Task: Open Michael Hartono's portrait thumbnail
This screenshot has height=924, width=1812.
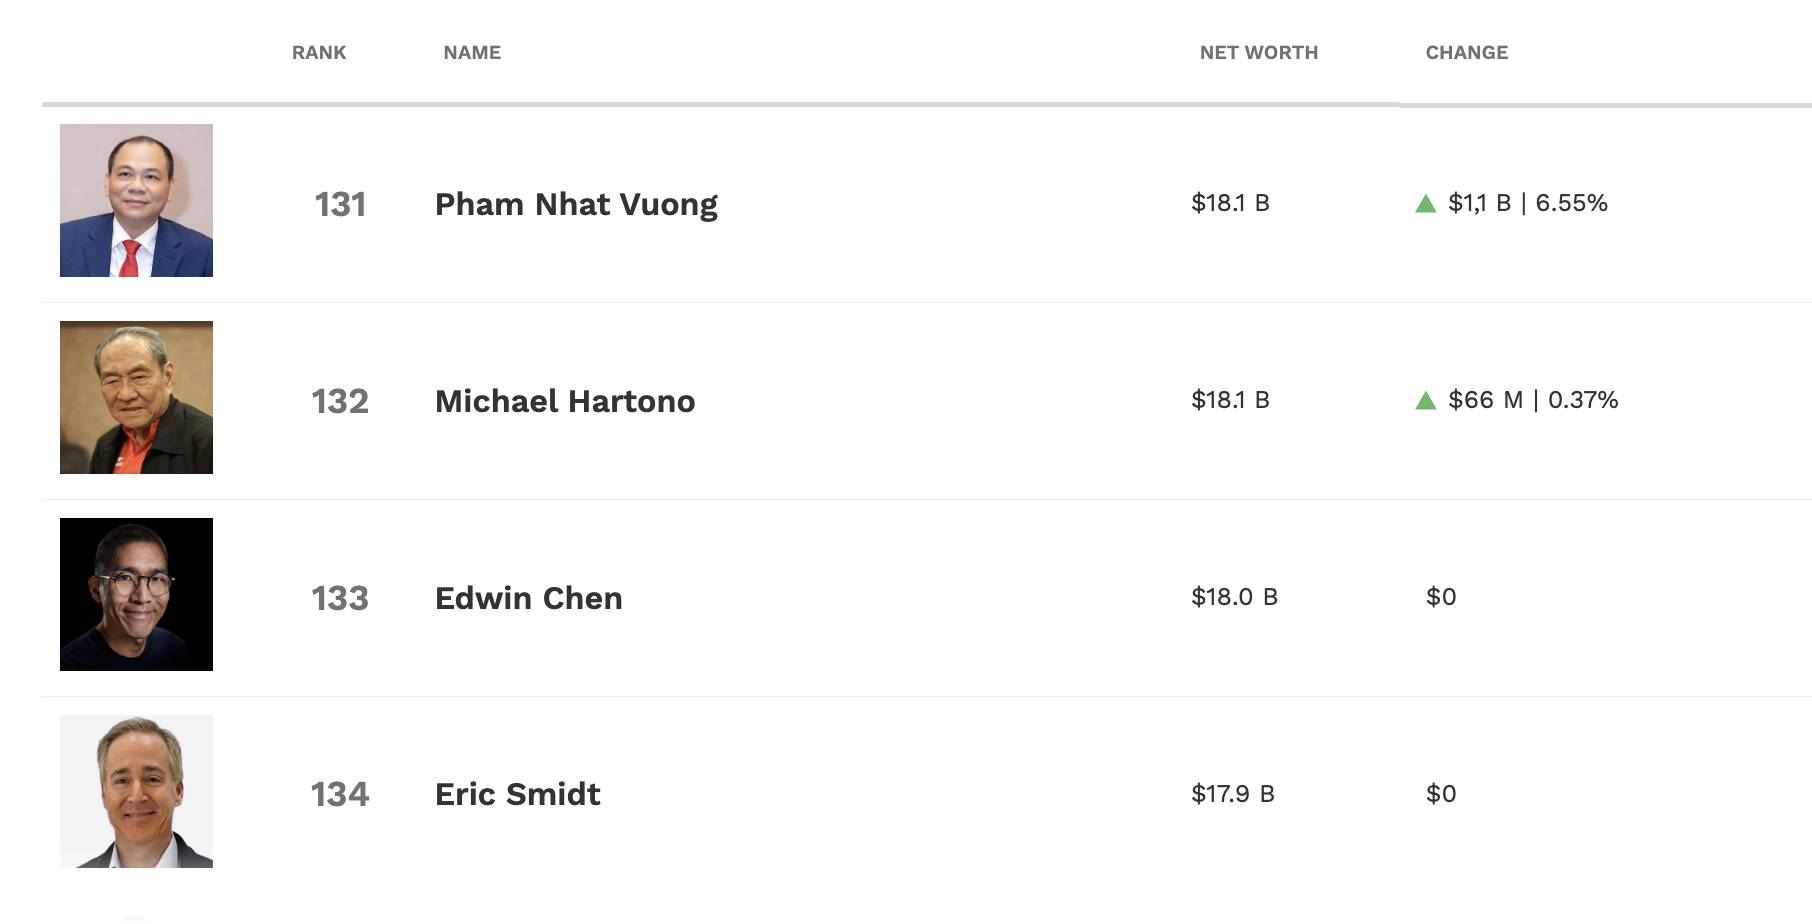Action: coord(136,397)
